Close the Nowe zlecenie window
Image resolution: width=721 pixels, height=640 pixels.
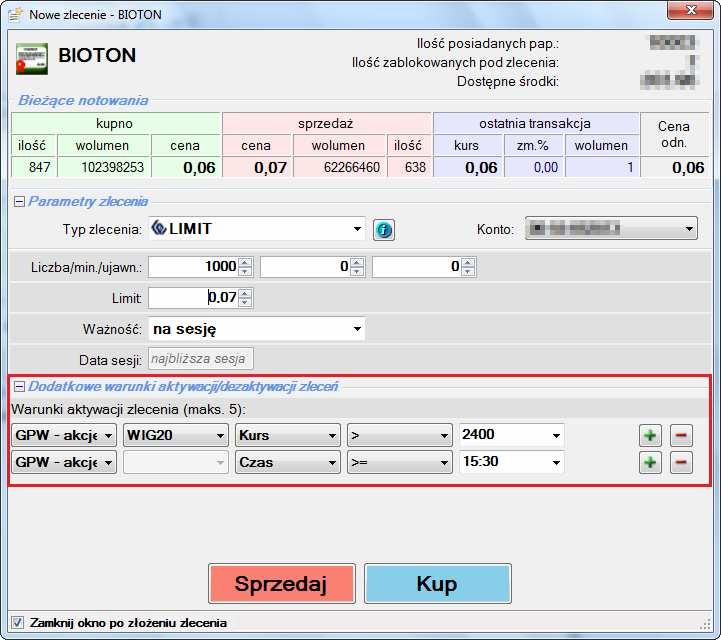click(690, 10)
